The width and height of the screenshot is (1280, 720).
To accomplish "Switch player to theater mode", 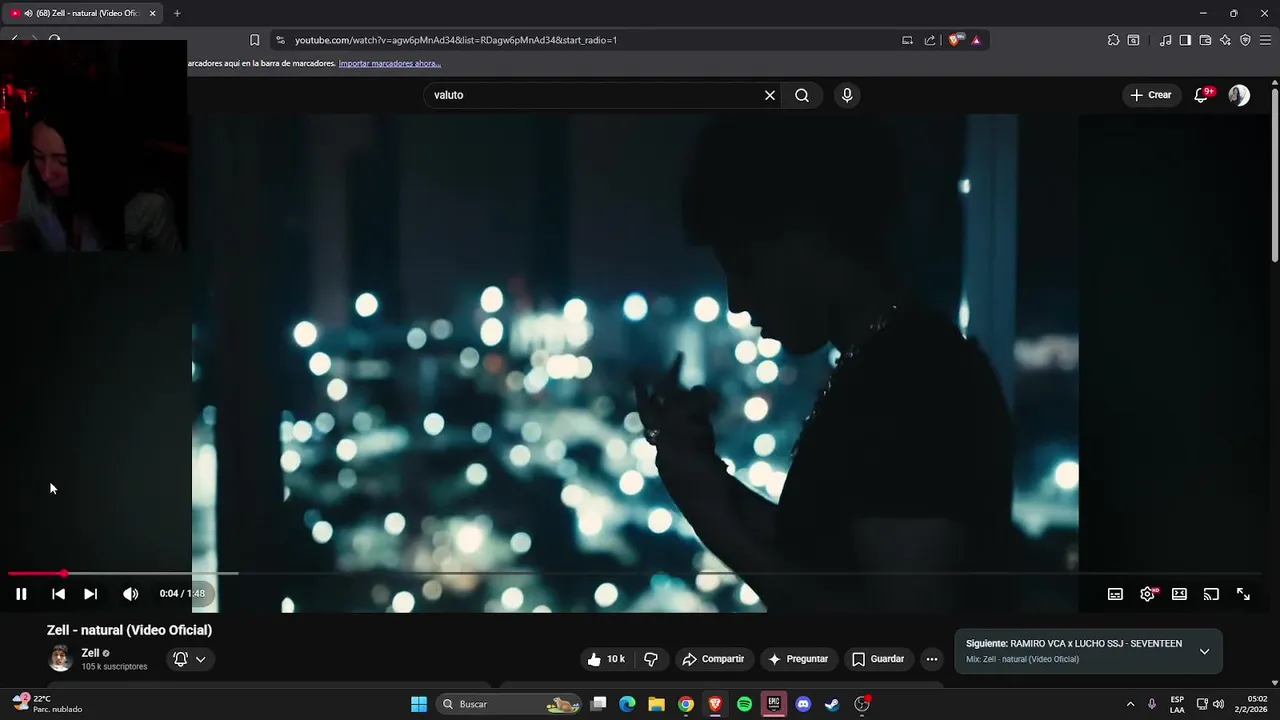I will 1179,594.
